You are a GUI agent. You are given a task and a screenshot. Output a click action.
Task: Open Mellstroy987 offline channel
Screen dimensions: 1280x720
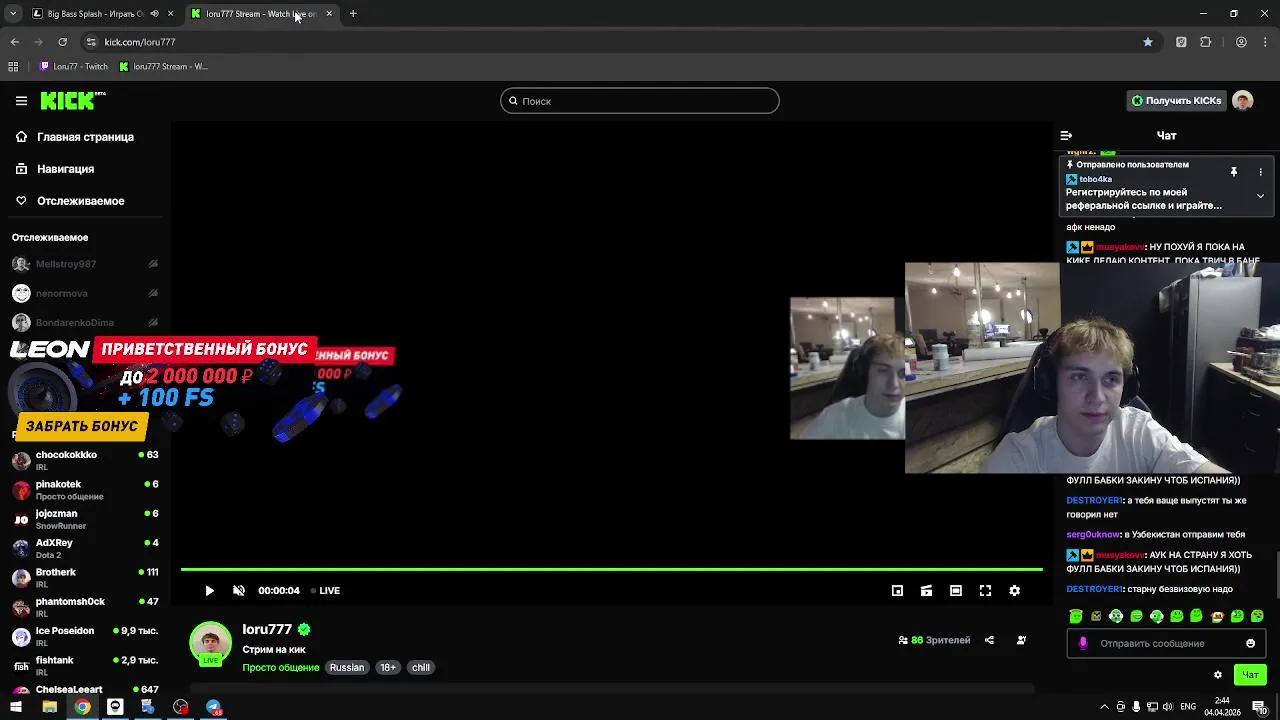(x=85, y=264)
